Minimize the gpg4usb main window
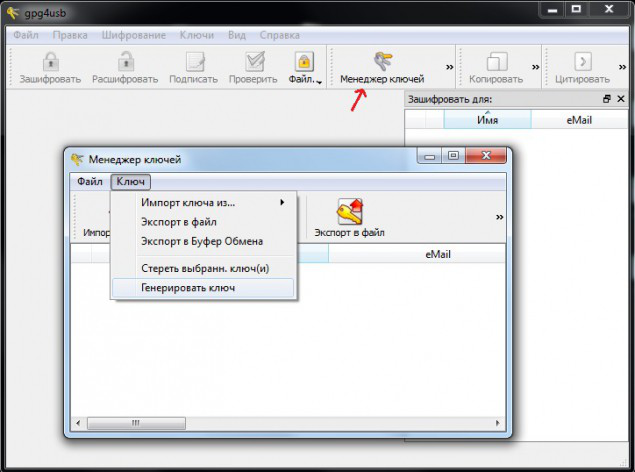Viewport: 635px width, 472px height. pyautogui.click(x=552, y=10)
